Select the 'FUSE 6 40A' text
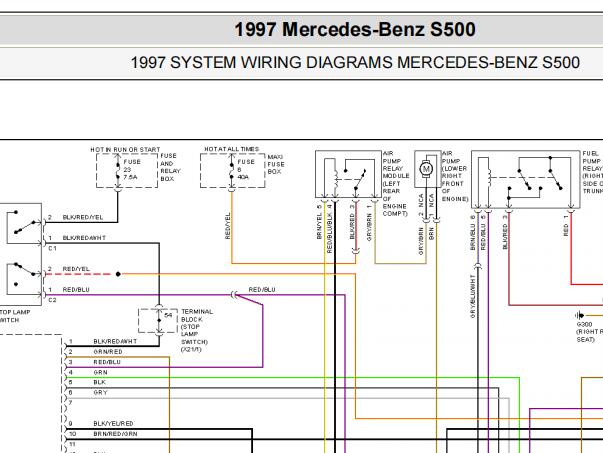Image resolution: width=603 pixels, height=453 pixels. [x=246, y=169]
